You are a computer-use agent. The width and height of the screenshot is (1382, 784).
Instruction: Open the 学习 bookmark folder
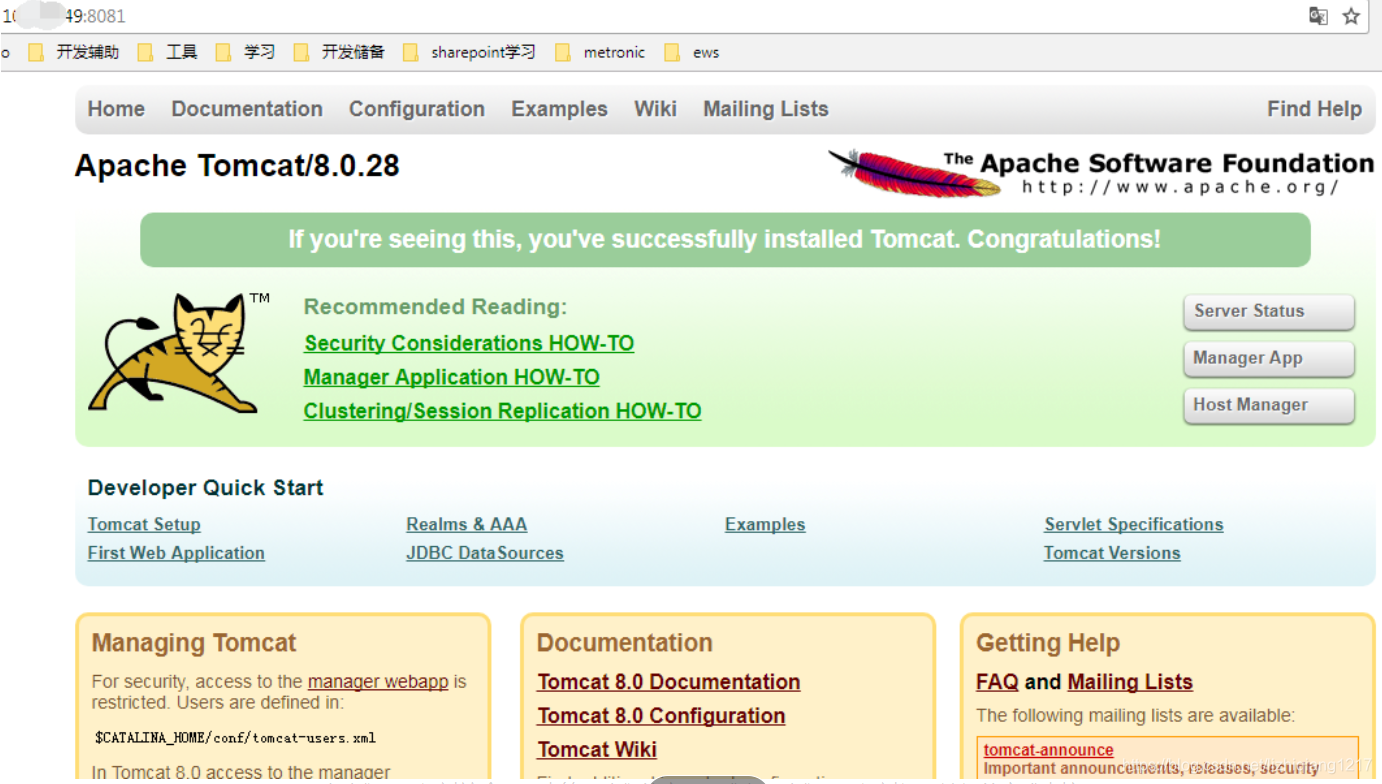point(246,52)
